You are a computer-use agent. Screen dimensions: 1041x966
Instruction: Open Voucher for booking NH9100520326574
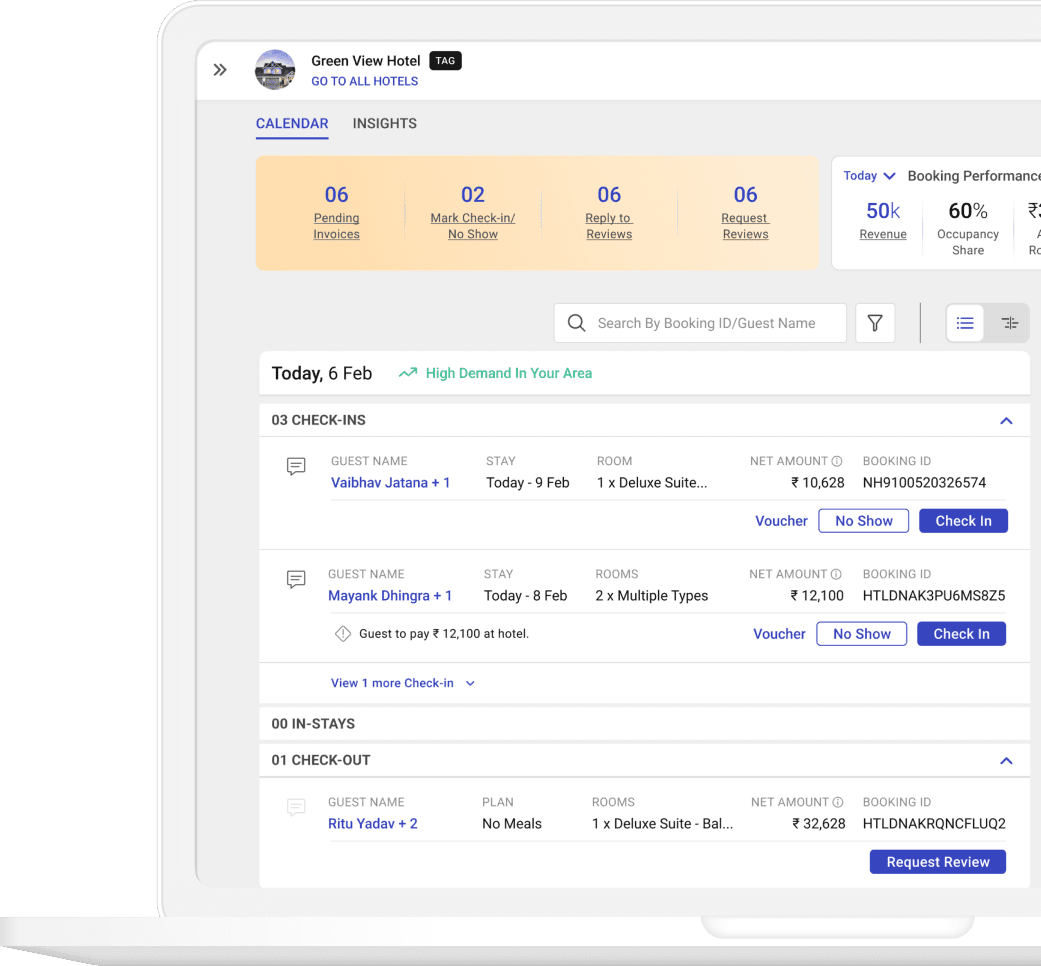click(x=781, y=521)
